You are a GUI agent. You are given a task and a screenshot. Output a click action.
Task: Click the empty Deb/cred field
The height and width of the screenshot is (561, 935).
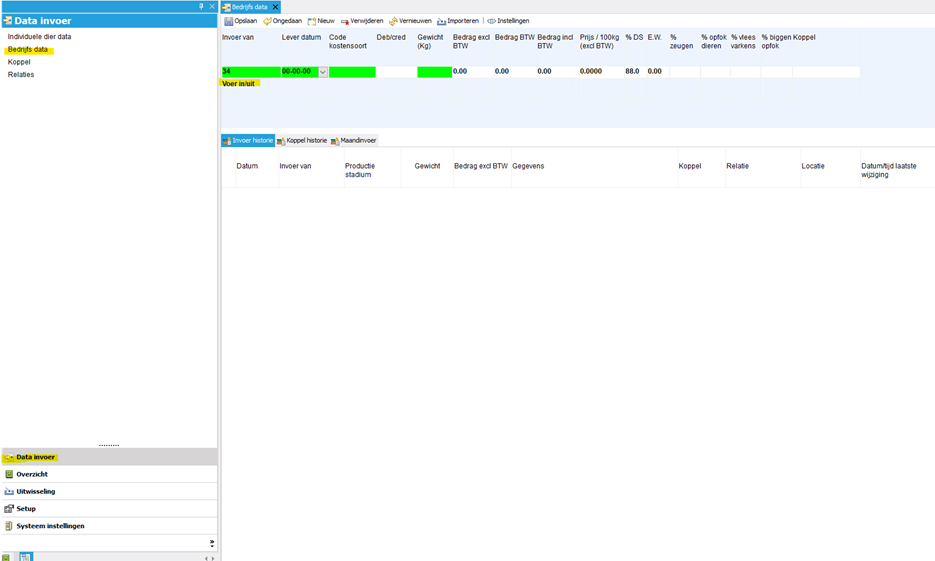397,72
